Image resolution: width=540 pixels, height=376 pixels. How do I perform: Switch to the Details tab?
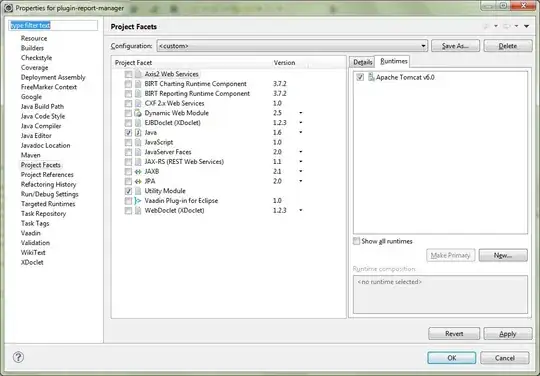click(x=362, y=62)
